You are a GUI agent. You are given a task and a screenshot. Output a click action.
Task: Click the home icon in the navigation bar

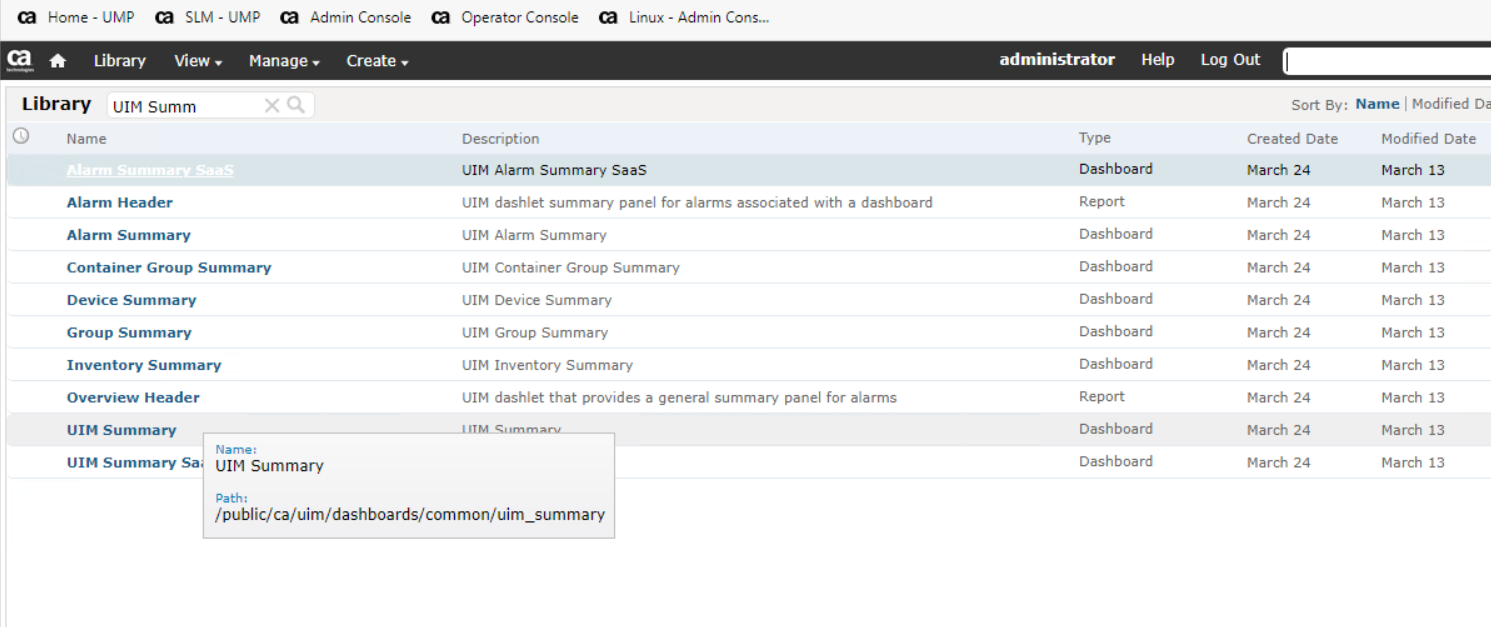[x=57, y=61]
